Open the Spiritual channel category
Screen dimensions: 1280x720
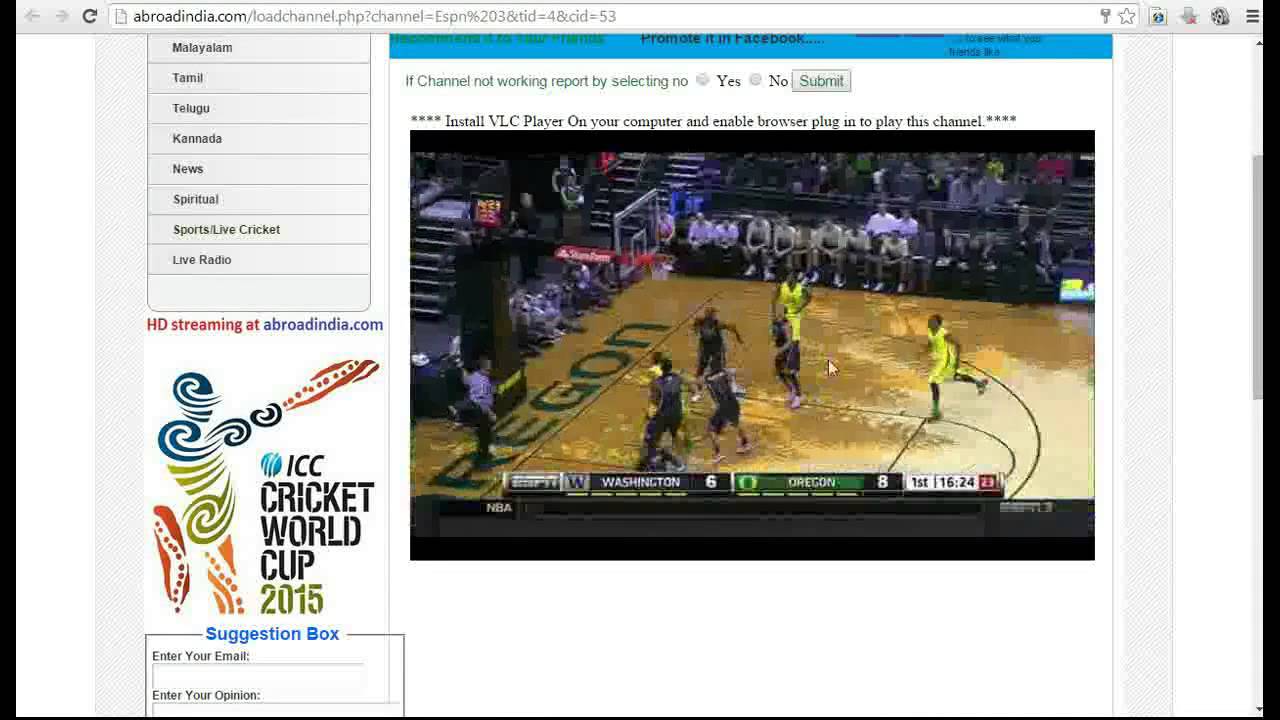click(x=259, y=199)
